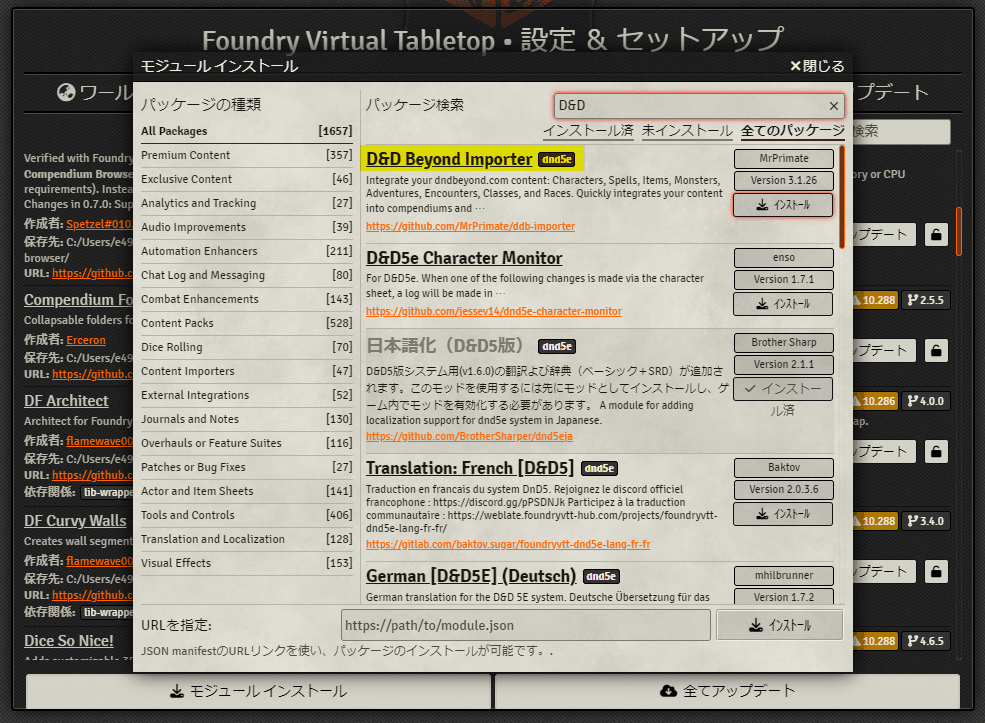
Task: Select Actor and Item Sheets category
Action: point(246,491)
